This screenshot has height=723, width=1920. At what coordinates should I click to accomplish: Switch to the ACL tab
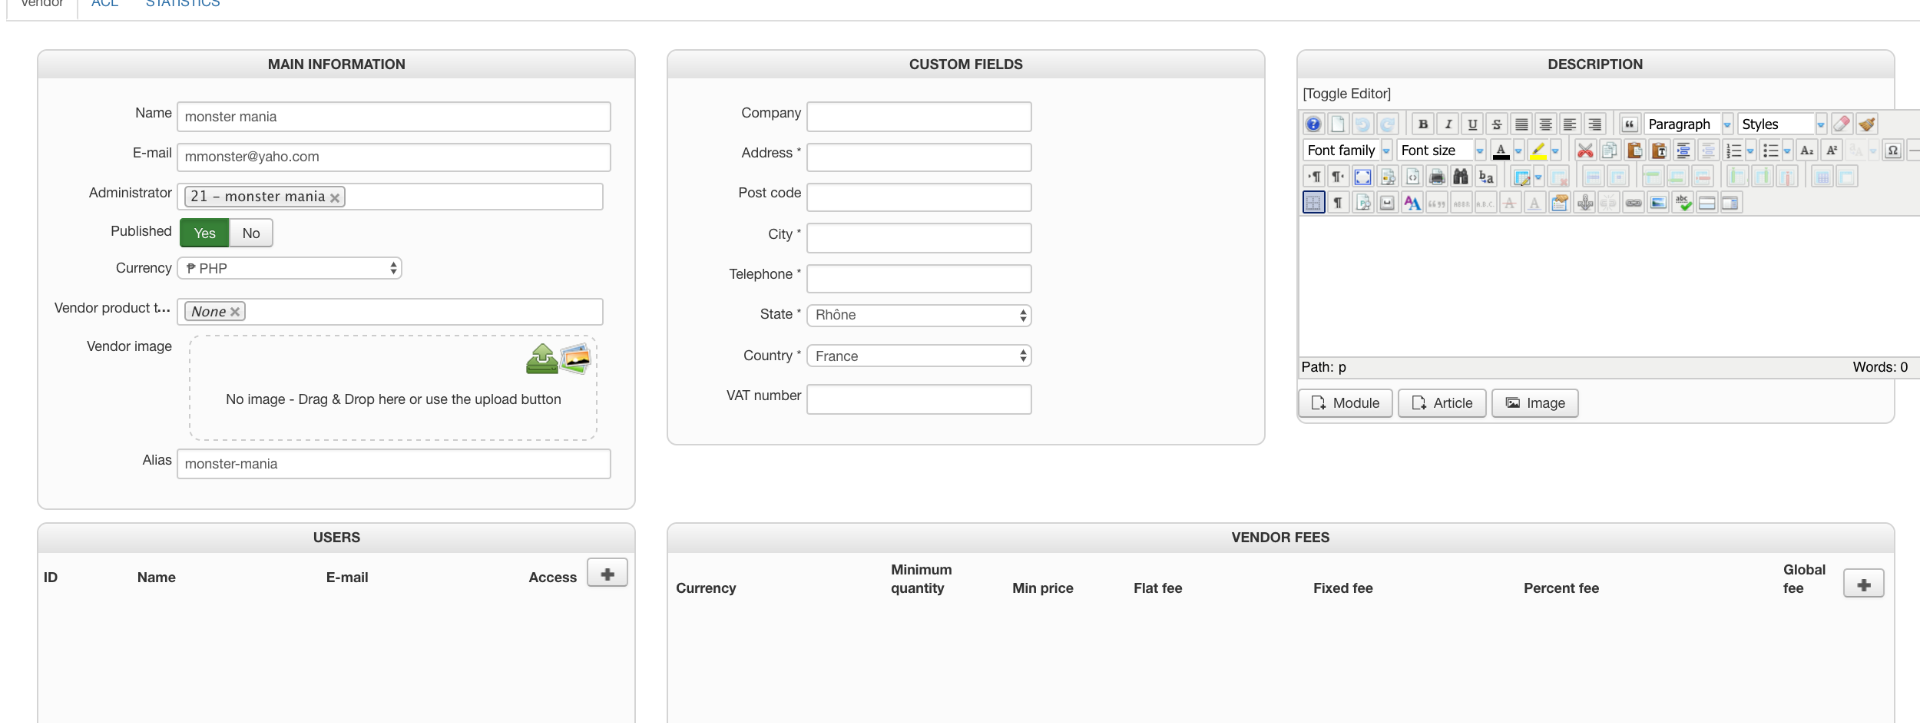(105, 4)
